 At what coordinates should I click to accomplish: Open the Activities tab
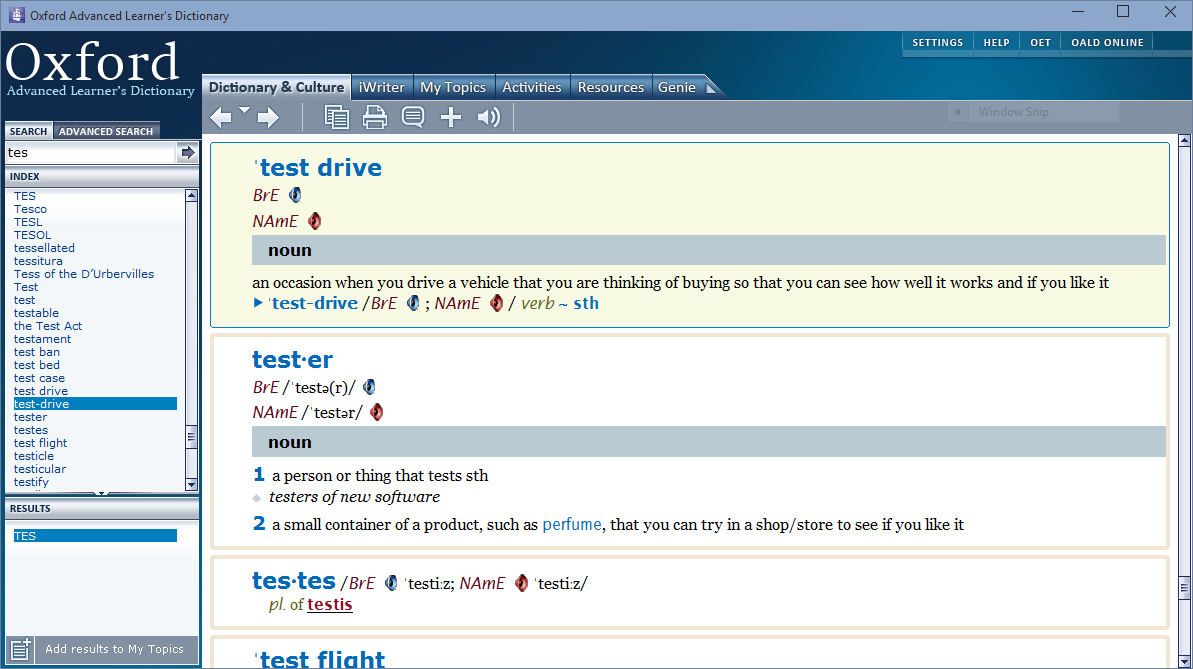pyautogui.click(x=532, y=88)
